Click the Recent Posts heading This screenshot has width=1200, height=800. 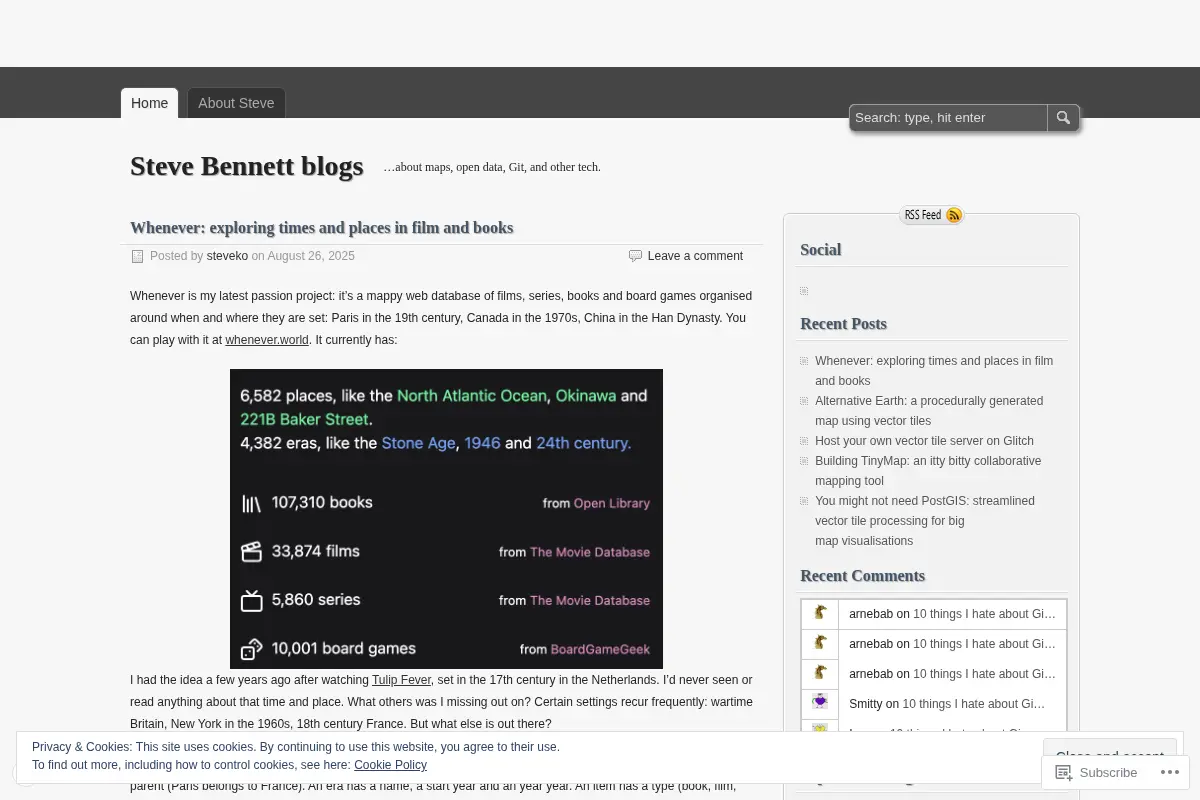pos(843,324)
